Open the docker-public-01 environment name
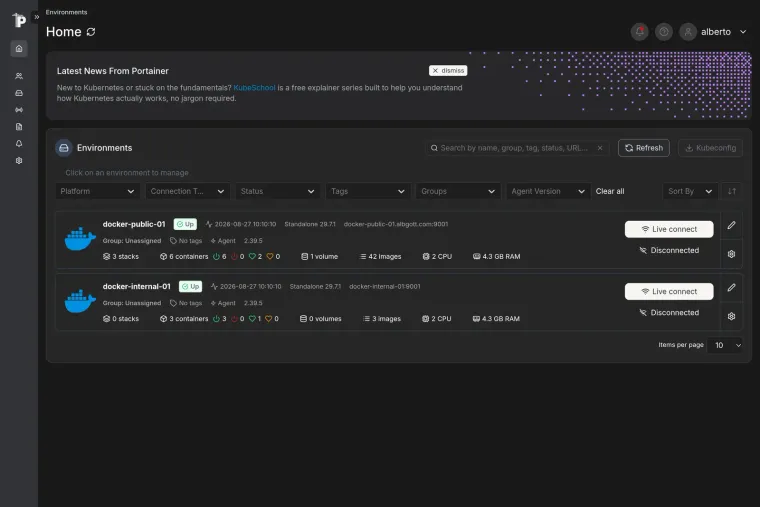 [134, 224]
